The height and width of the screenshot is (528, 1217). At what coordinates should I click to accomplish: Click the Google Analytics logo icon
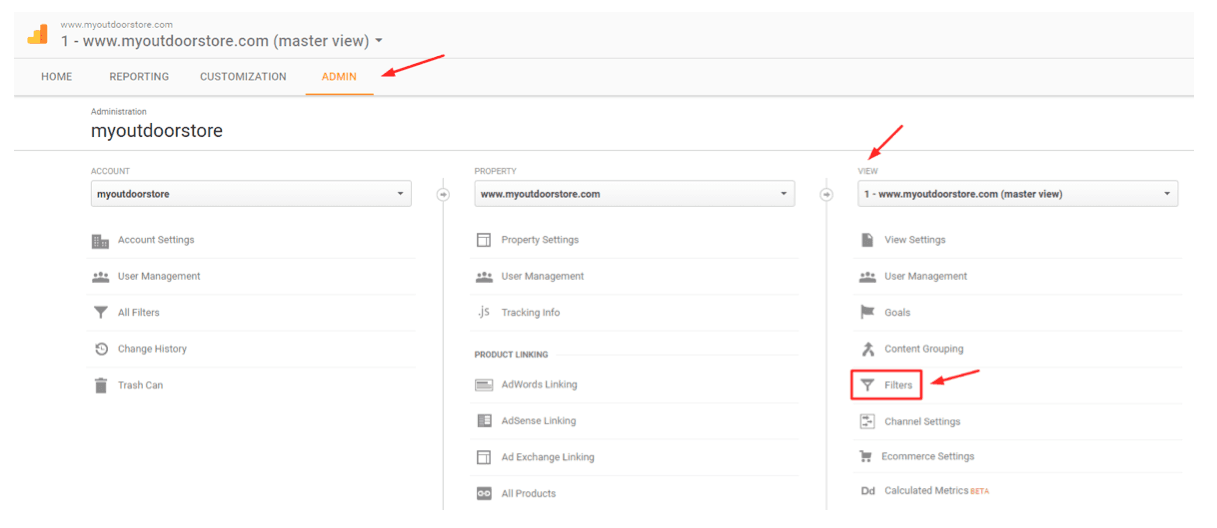pyautogui.click(x=37, y=33)
